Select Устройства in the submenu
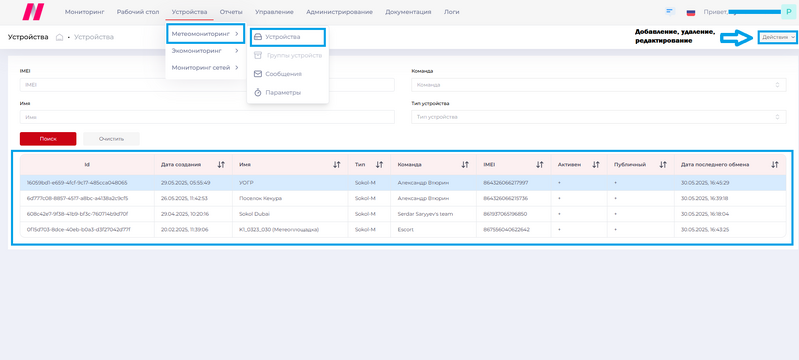Screen dimensions: 799x360 (x=288, y=37)
